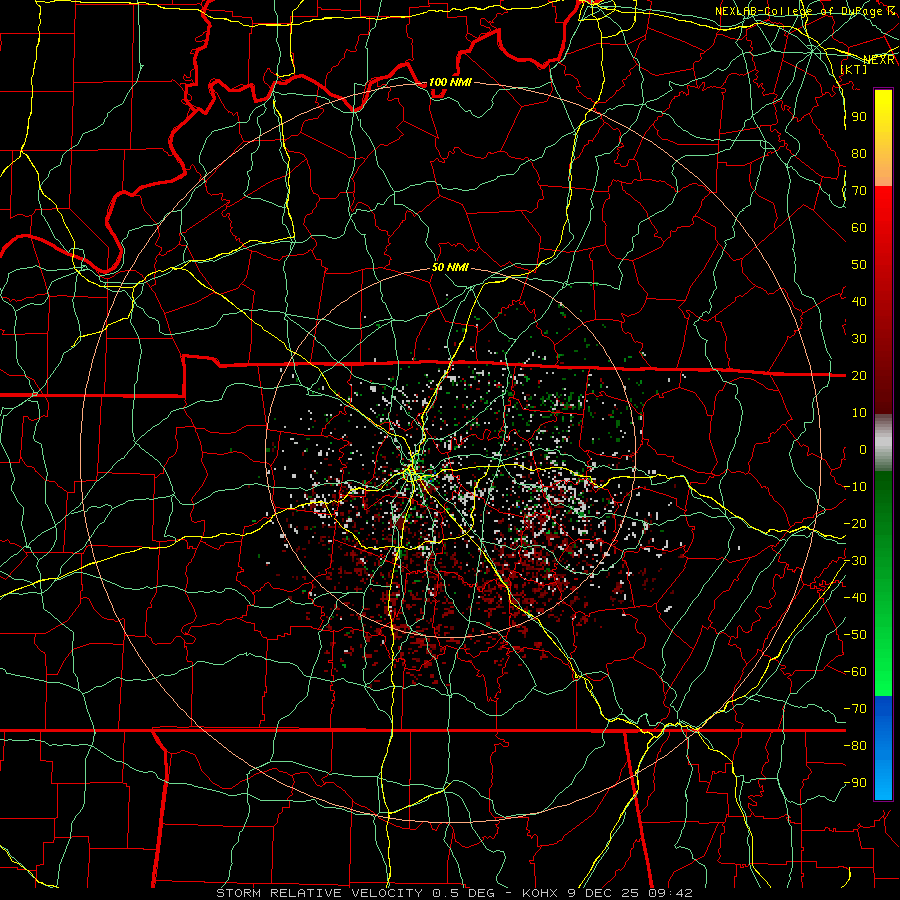Select the 0 label on the velocity scale
This screenshot has height=900, width=900.
[863, 449]
